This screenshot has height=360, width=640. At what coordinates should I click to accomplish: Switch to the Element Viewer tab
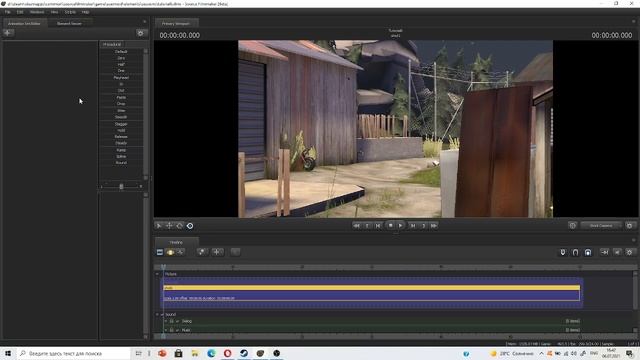[69, 24]
